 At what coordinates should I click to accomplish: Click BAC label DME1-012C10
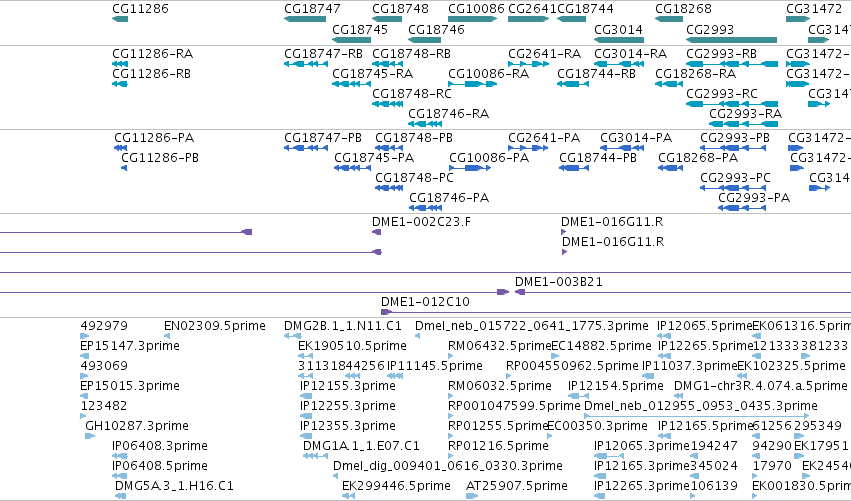tap(425, 301)
